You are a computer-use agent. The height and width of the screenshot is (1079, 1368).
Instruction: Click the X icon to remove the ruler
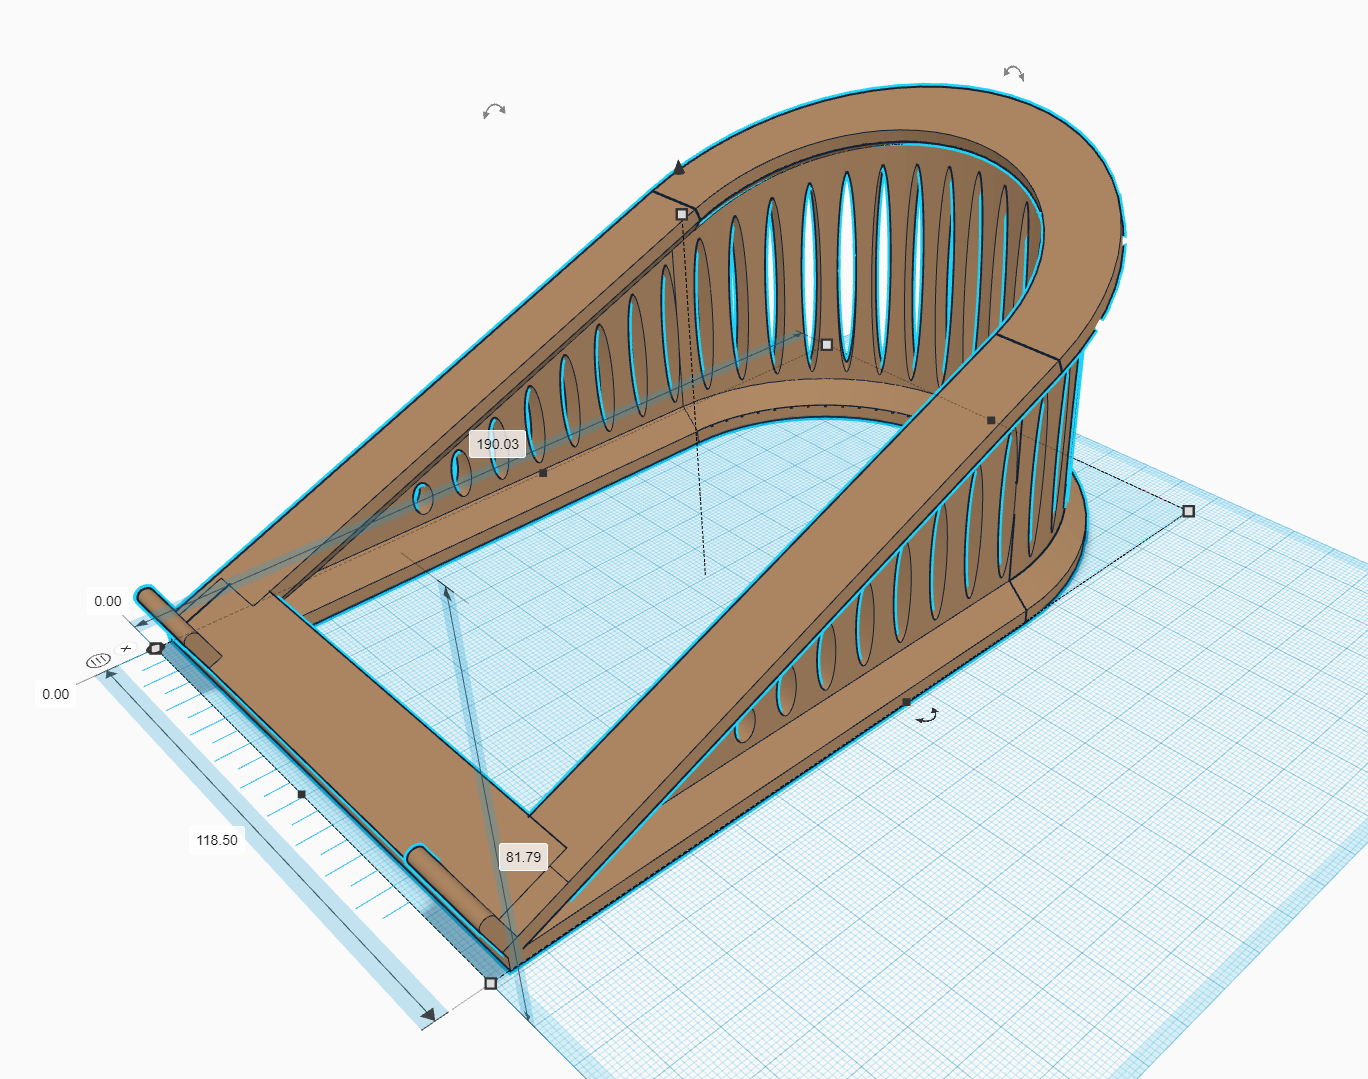pyautogui.click(x=125, y=648)
